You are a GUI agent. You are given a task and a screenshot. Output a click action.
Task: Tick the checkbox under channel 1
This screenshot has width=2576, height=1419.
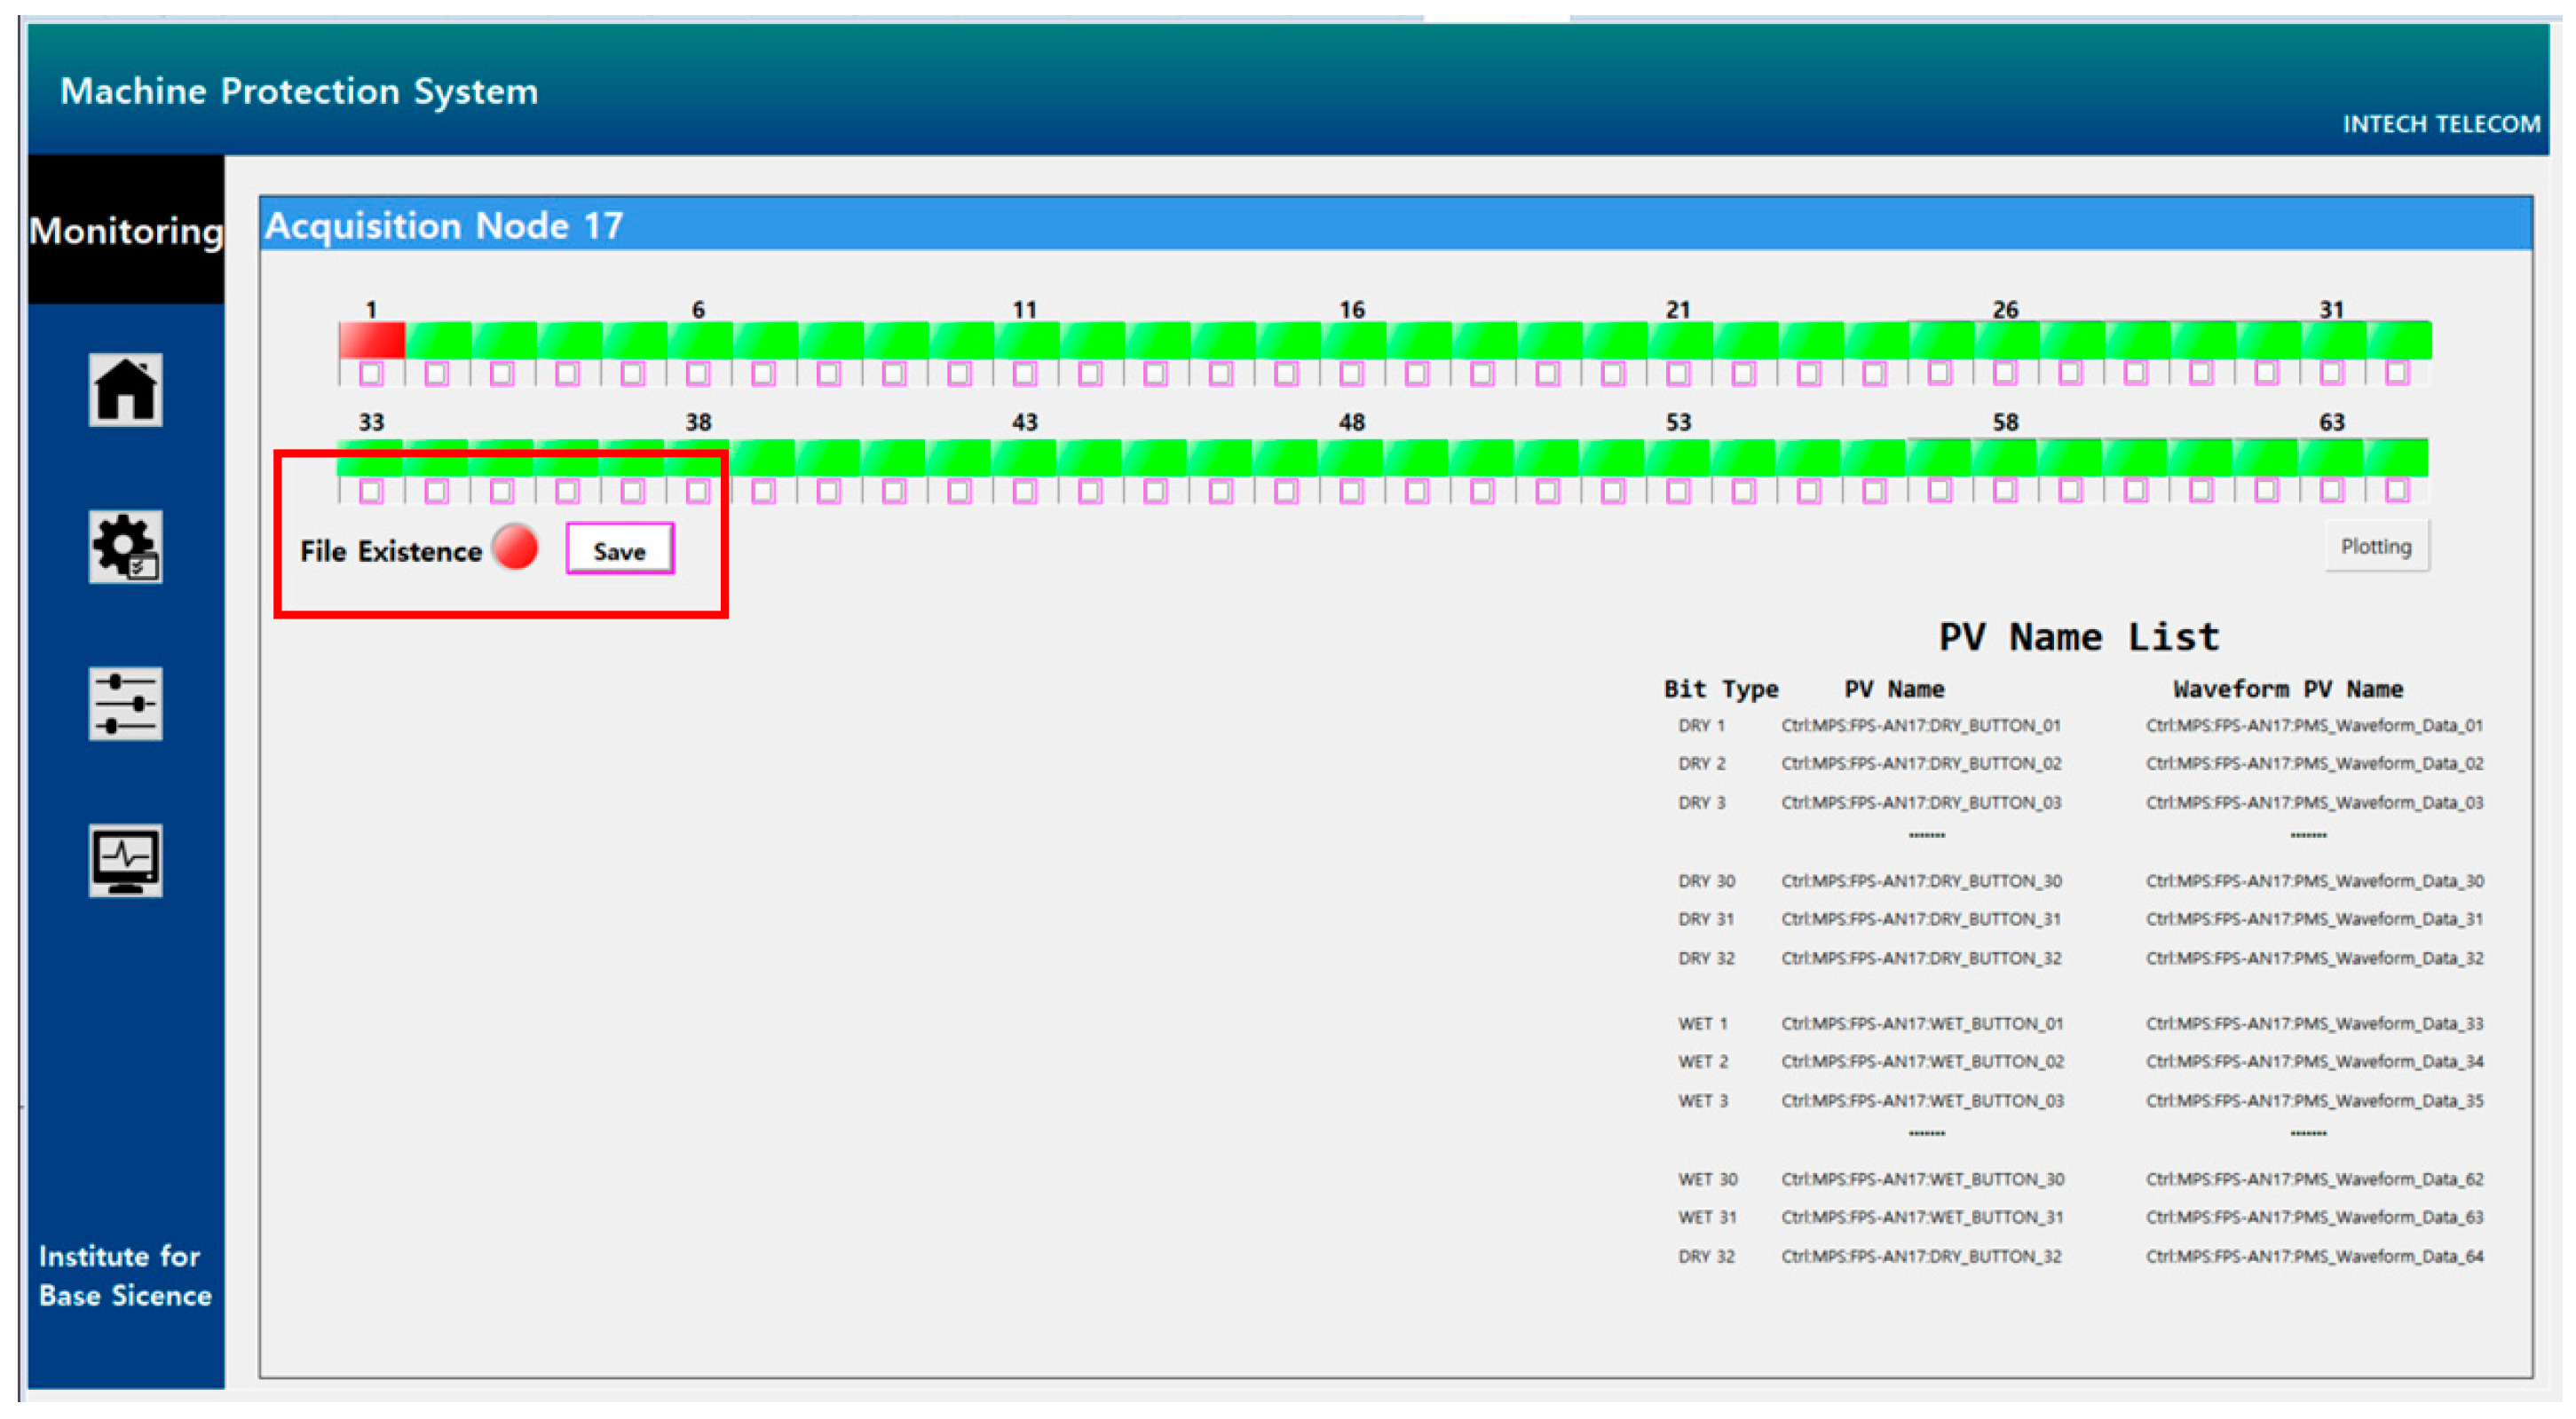coord(371,374)
